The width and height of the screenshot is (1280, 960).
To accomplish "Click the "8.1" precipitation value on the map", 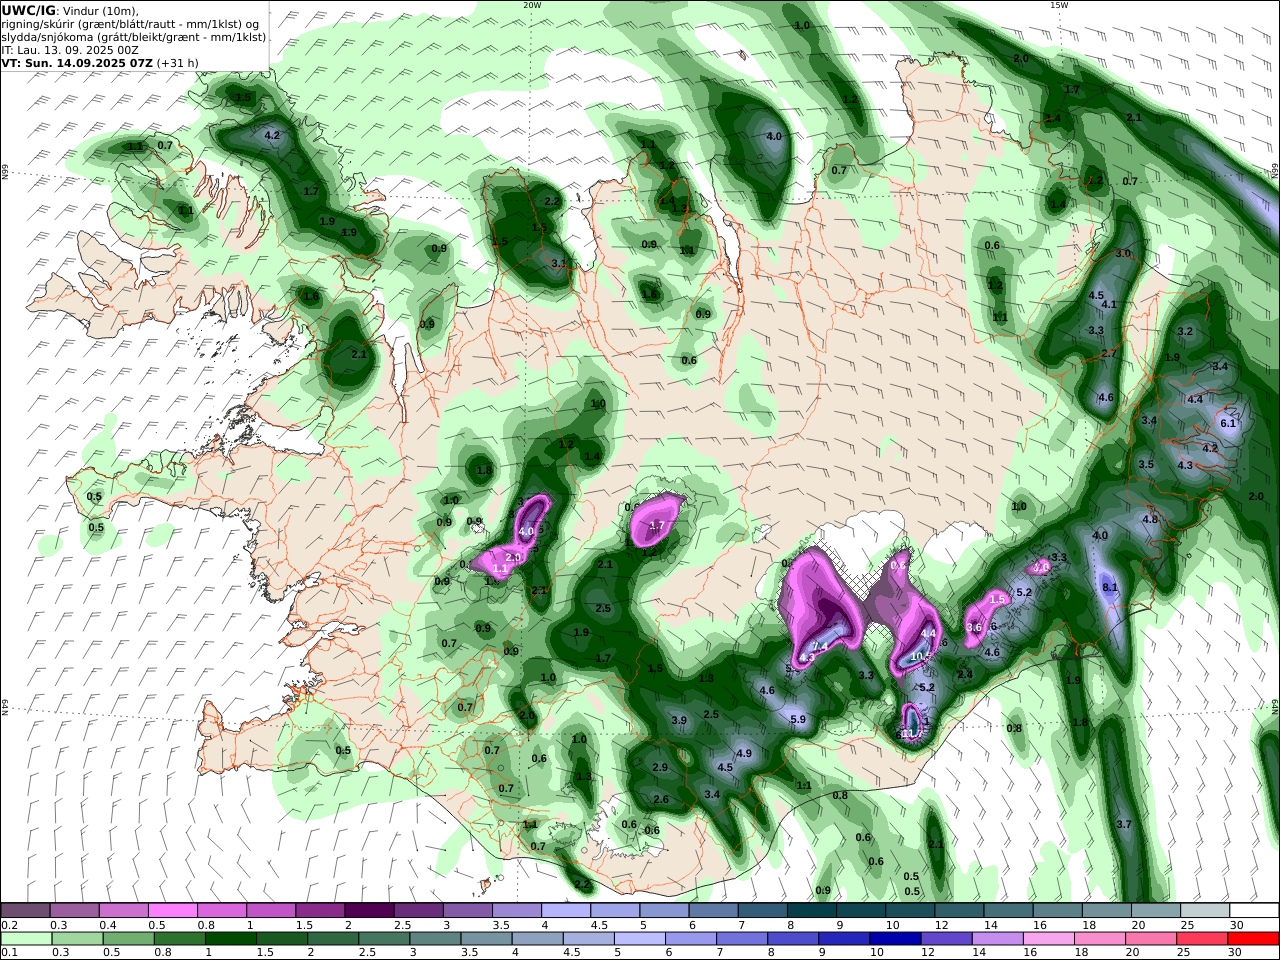I will point(1110,587).
